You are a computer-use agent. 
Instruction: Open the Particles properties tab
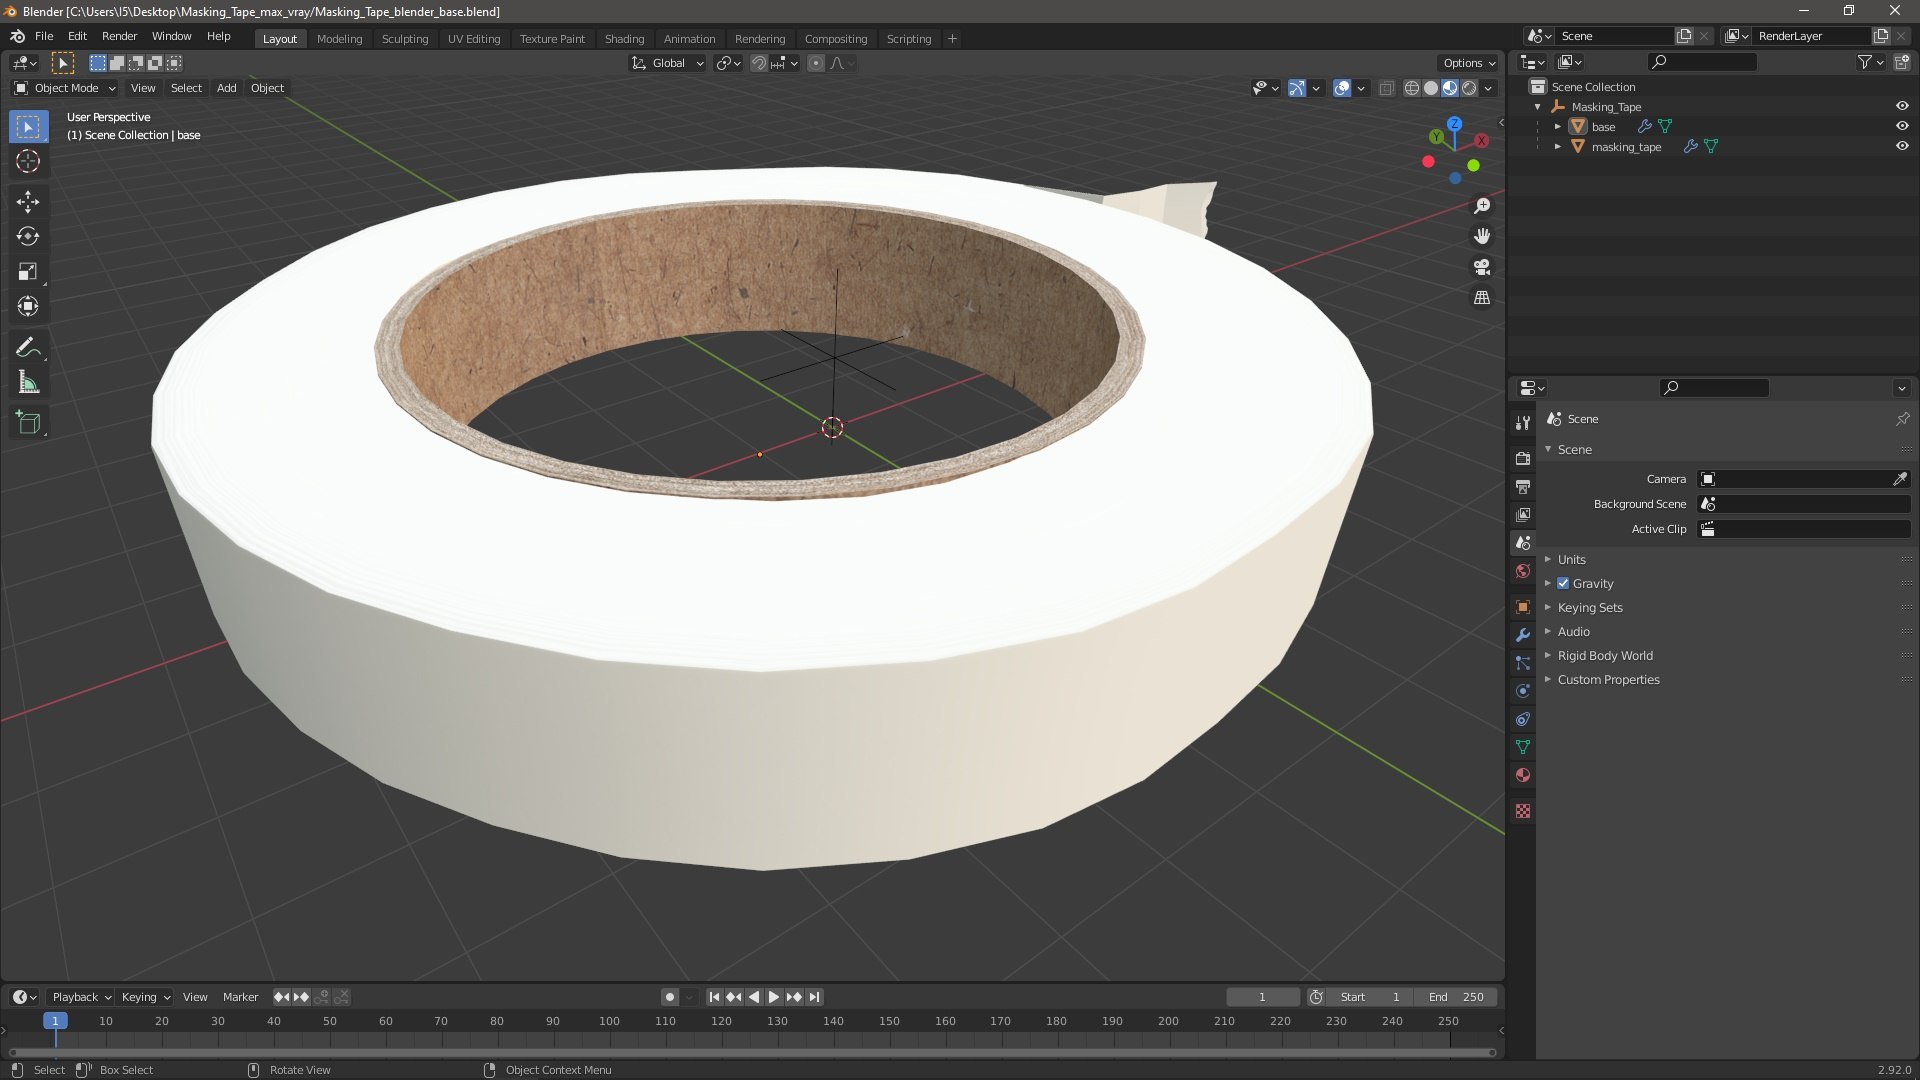tap(1523, 663)
